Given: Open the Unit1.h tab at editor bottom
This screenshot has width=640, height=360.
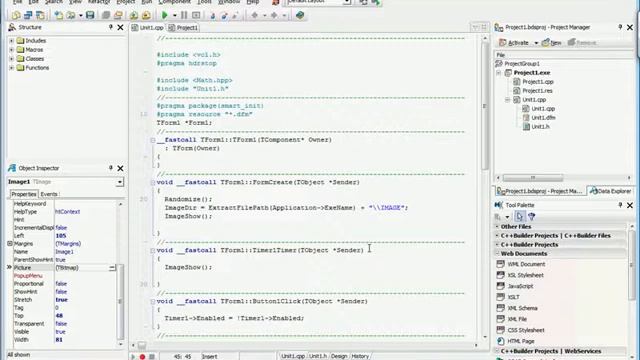Looking at the screenshot, I should coord(318,356).
